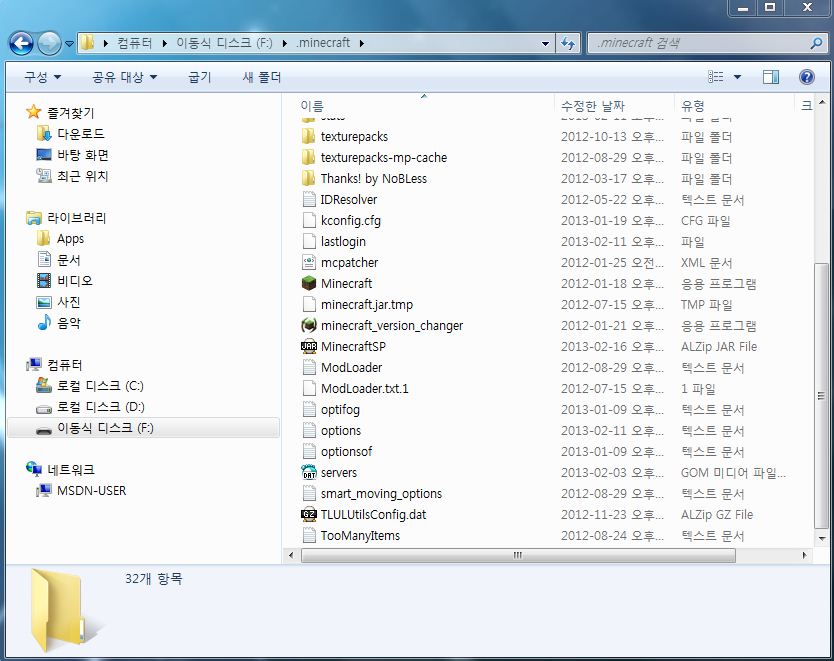Viewport: 834px width, 661px height.
Task: Click the minecraft_version_changer application icon
Action: click(309, 325)
